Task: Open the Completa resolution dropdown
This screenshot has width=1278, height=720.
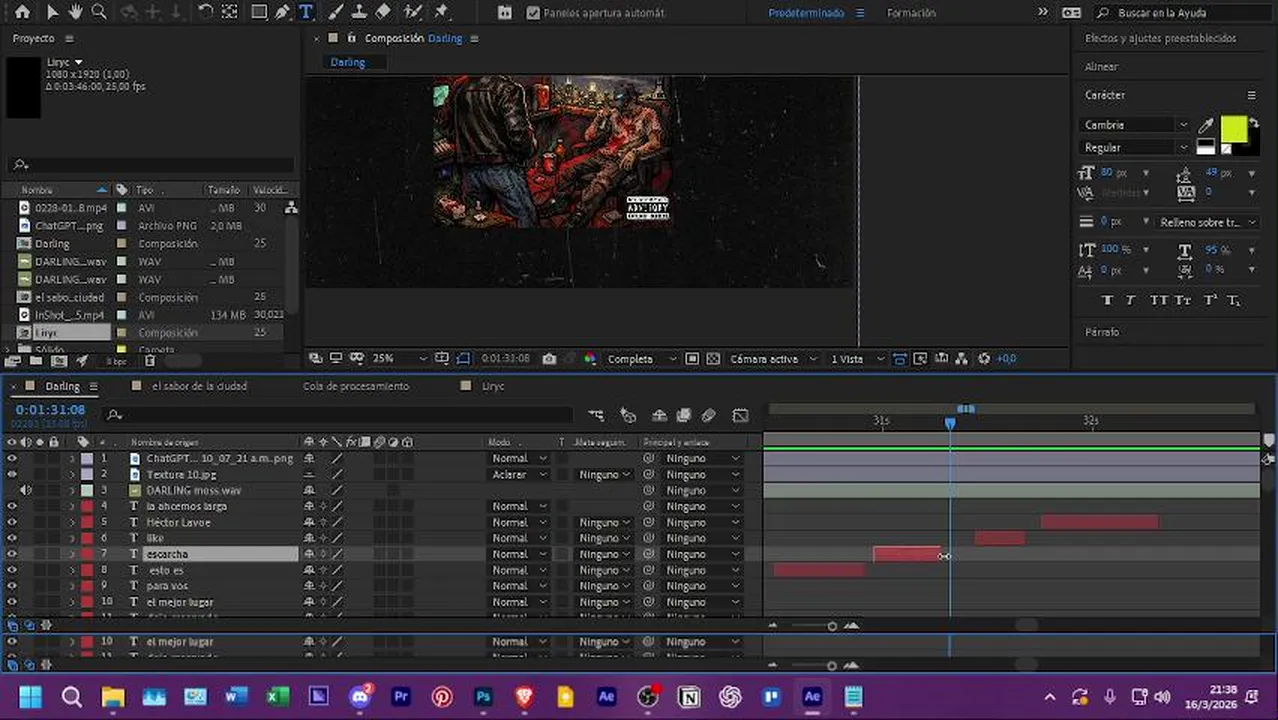Action: tap(641, 358)
